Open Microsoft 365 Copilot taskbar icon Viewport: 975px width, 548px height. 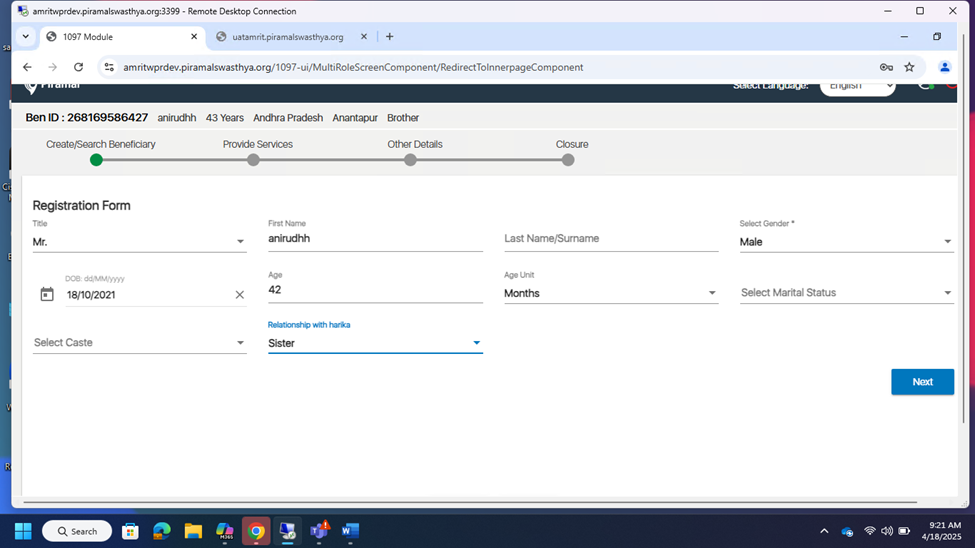(224, 531)
